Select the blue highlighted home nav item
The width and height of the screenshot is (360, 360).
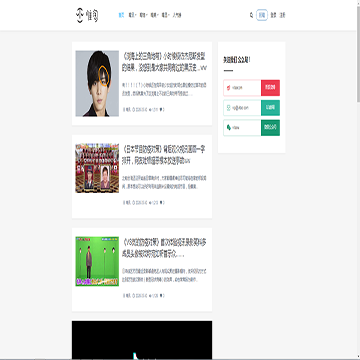click(x=121, y=15)
